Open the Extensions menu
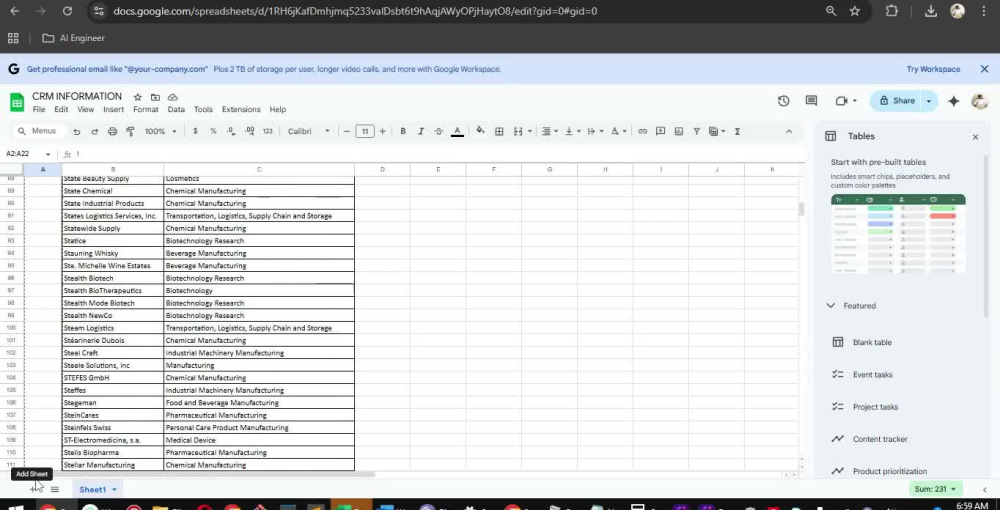1000x510 pixels. tap(241, 110)
